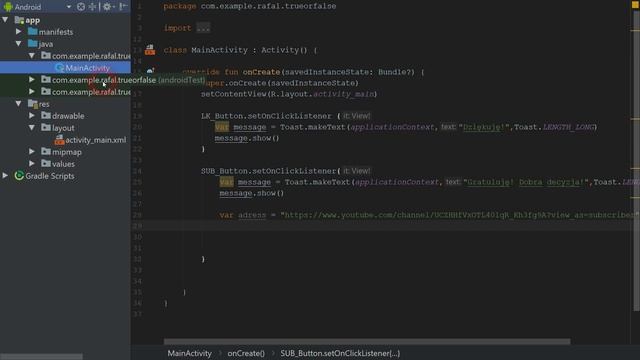Click the drawable folder icon
The image size is (640, 360).
pos(46,116)
